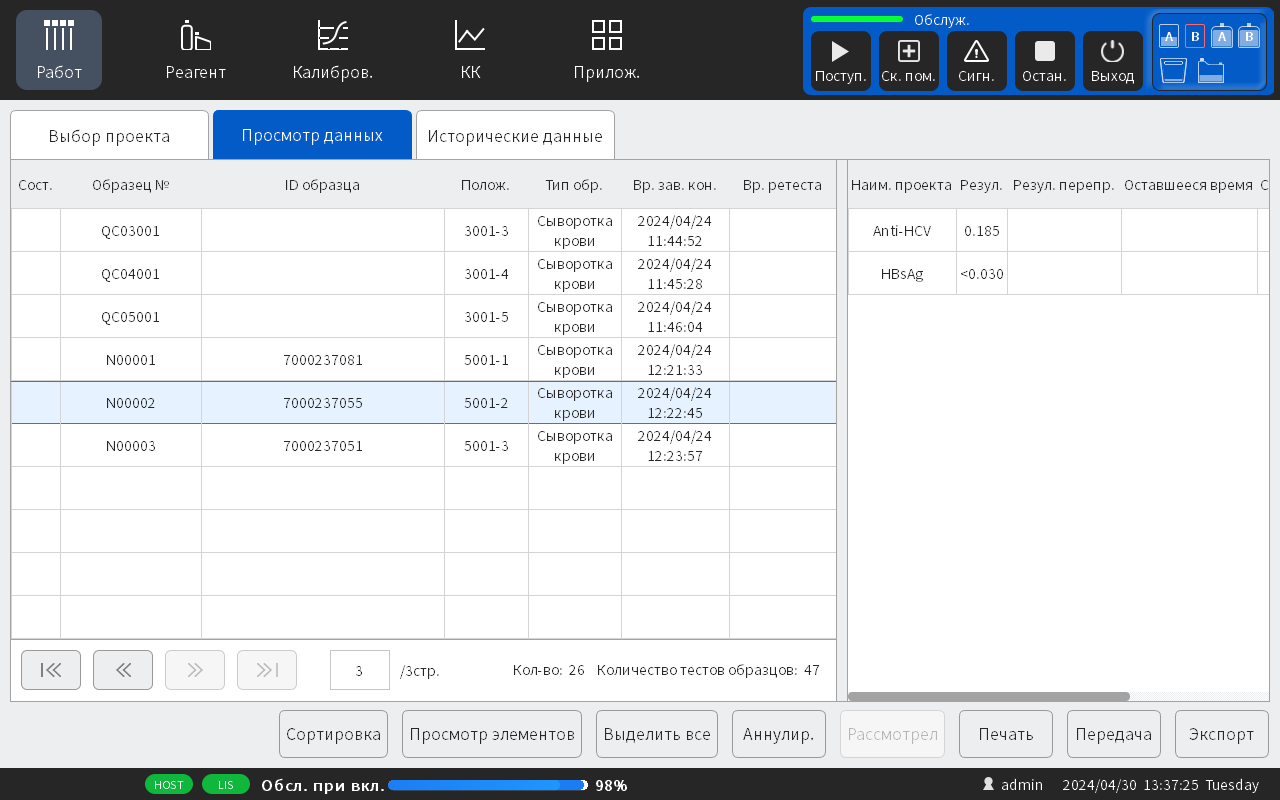The image size is (1280, 800).
Task: Click the page number input field
Action: click(x=360, y=670)
